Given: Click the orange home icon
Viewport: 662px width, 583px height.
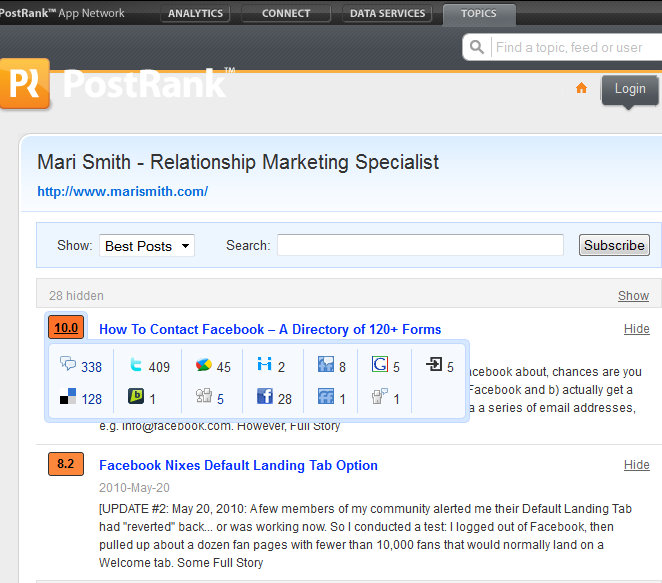Looking at the screenshot, I should (581, 88).
